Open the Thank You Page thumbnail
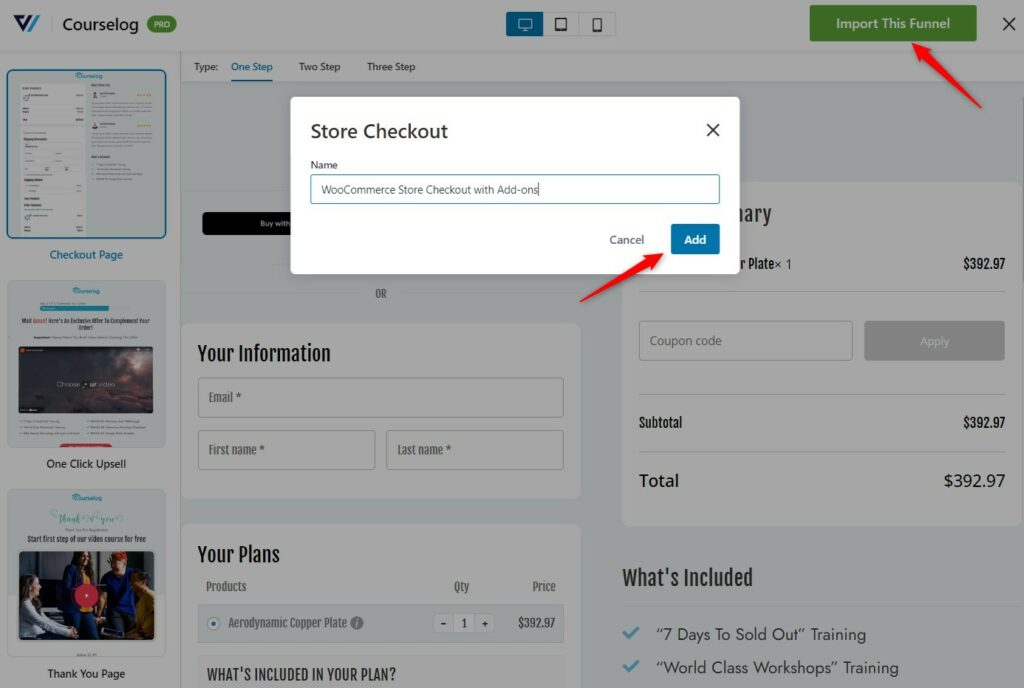This screenshot has height=688, width=1024. (x=86, y=573)
